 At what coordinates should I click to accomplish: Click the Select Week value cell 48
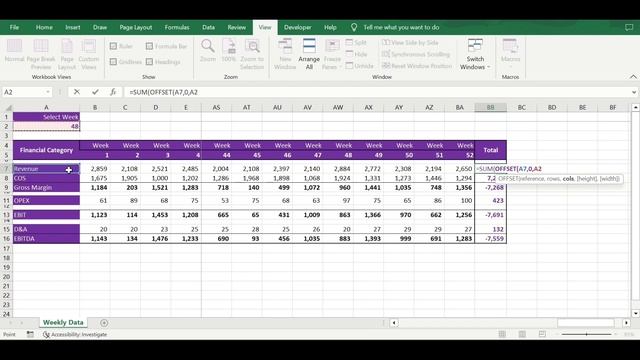[46, 127]
